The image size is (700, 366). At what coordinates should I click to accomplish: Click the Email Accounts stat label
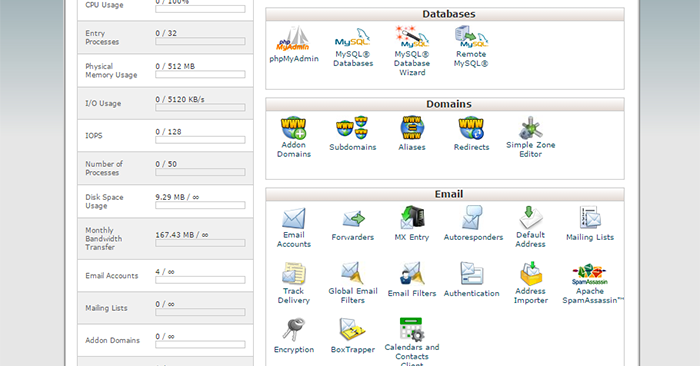tap(112, 275)
